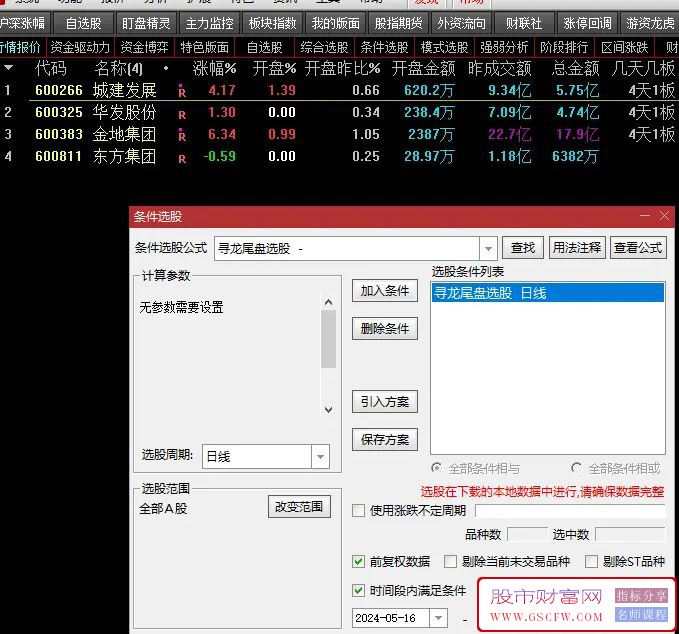Open 自选股 toolbar tab
This screenshot has width=679, height=634.
point(84,23)
